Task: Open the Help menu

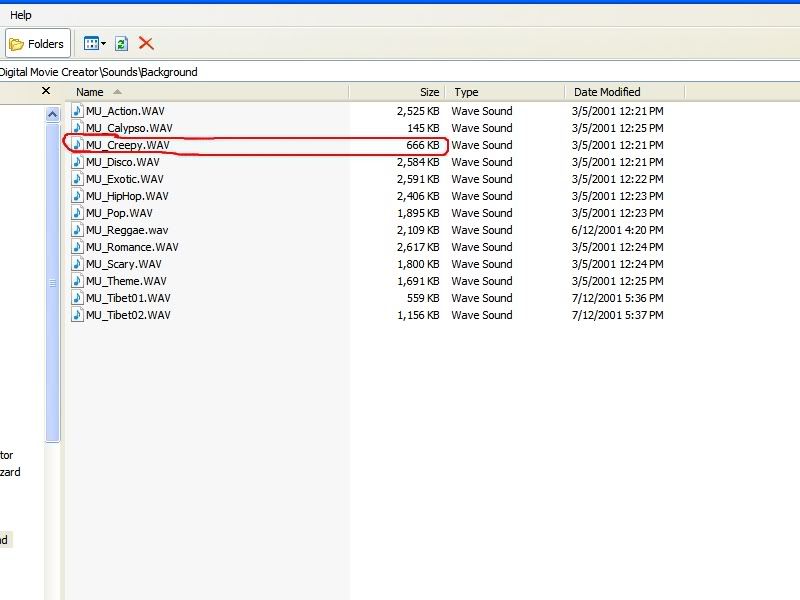Action: 21,15
